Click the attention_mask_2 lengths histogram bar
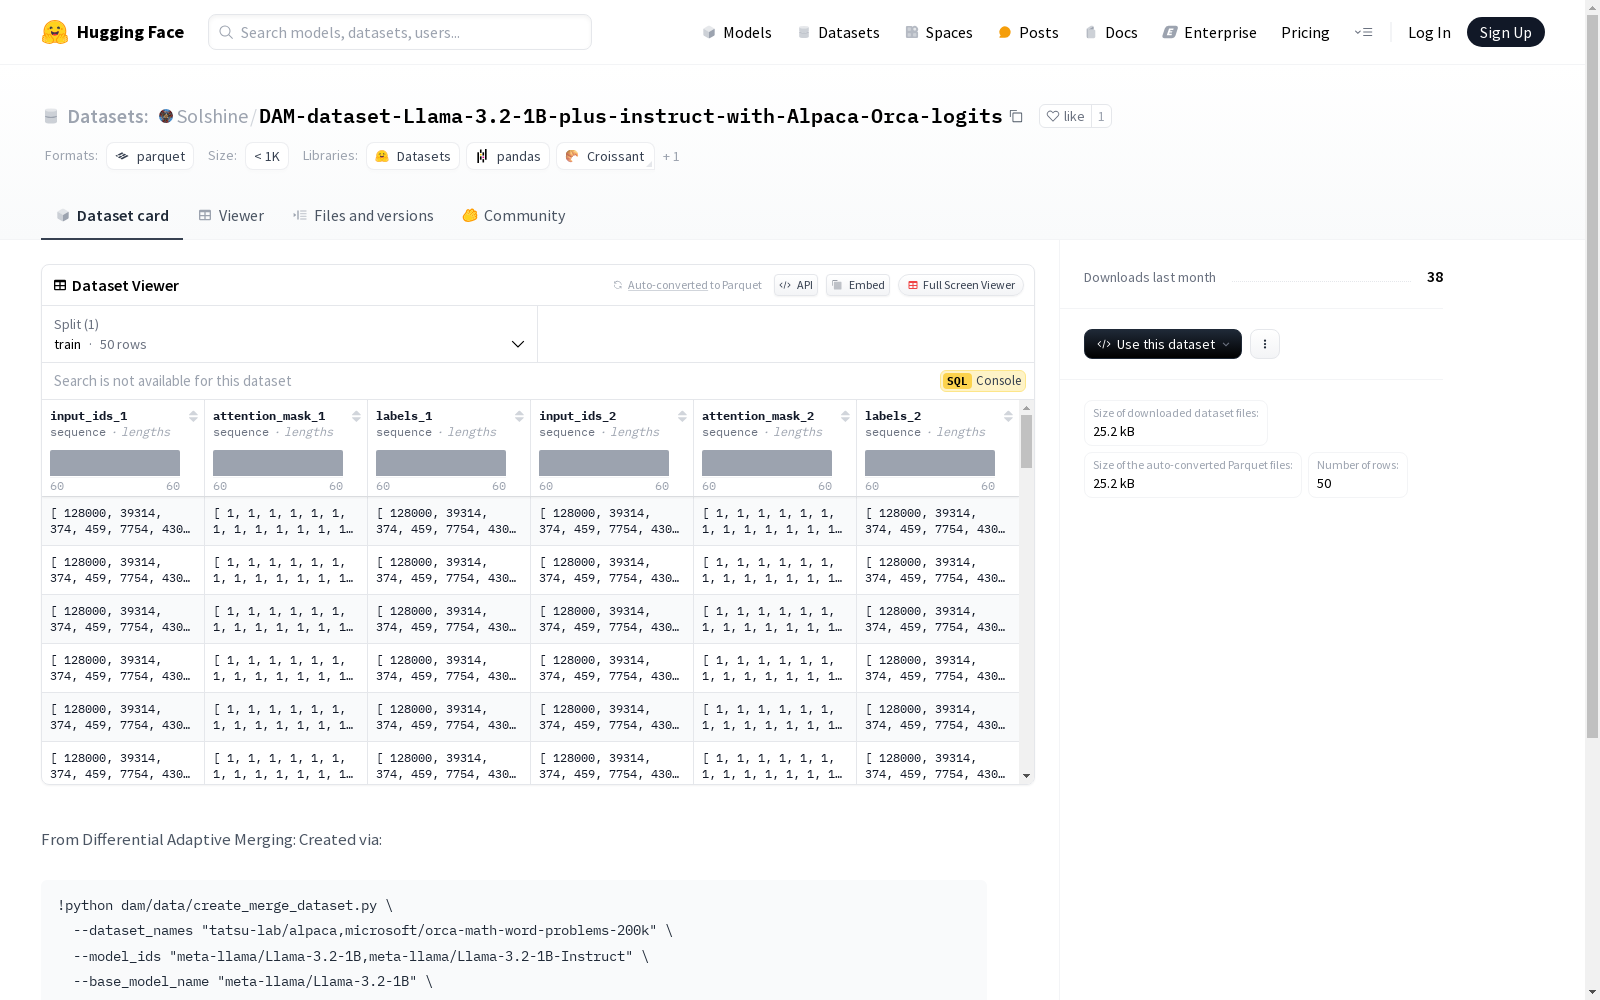The image size is (1600, 1000). 767,463
